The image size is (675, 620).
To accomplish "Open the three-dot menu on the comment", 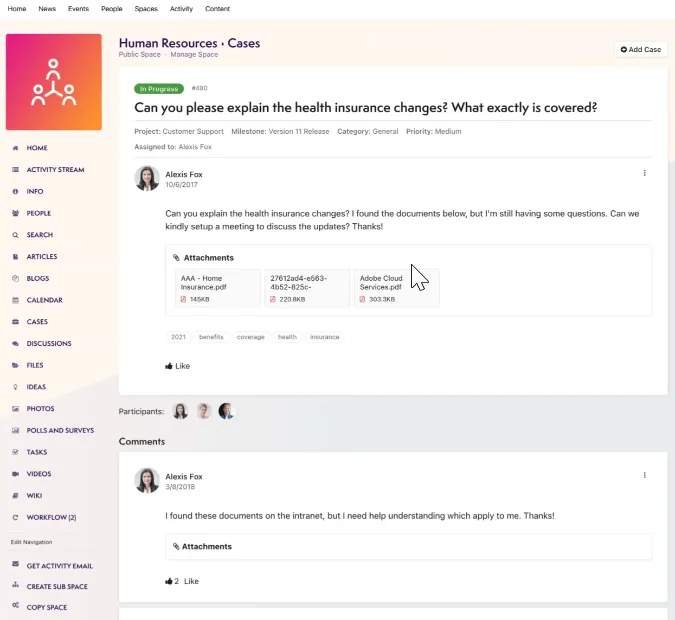I will (644, 475).
